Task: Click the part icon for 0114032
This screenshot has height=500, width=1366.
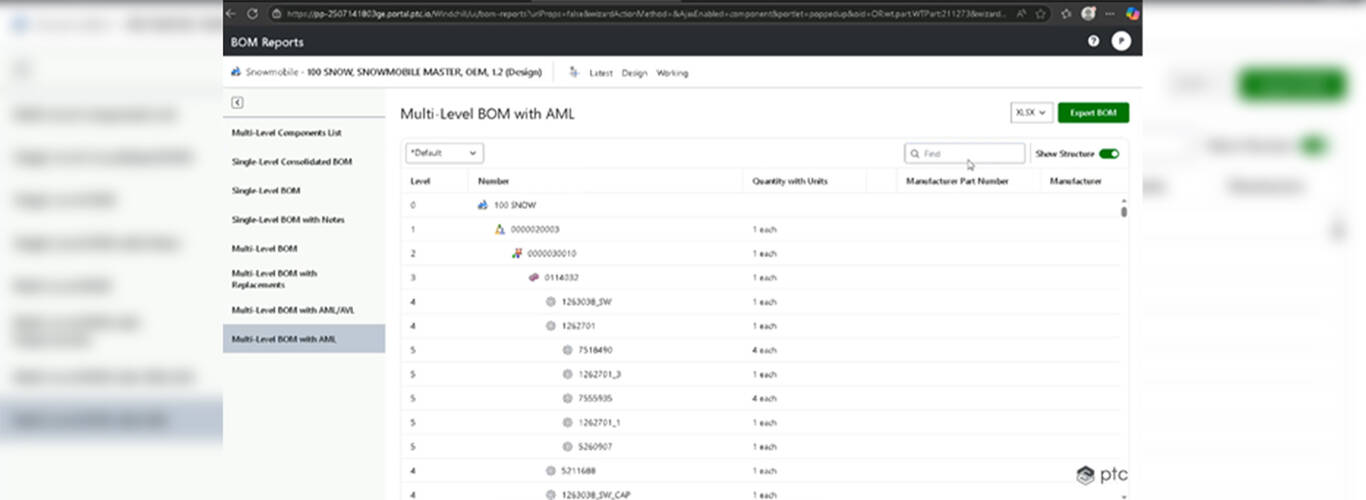Action: coord(534,278)
